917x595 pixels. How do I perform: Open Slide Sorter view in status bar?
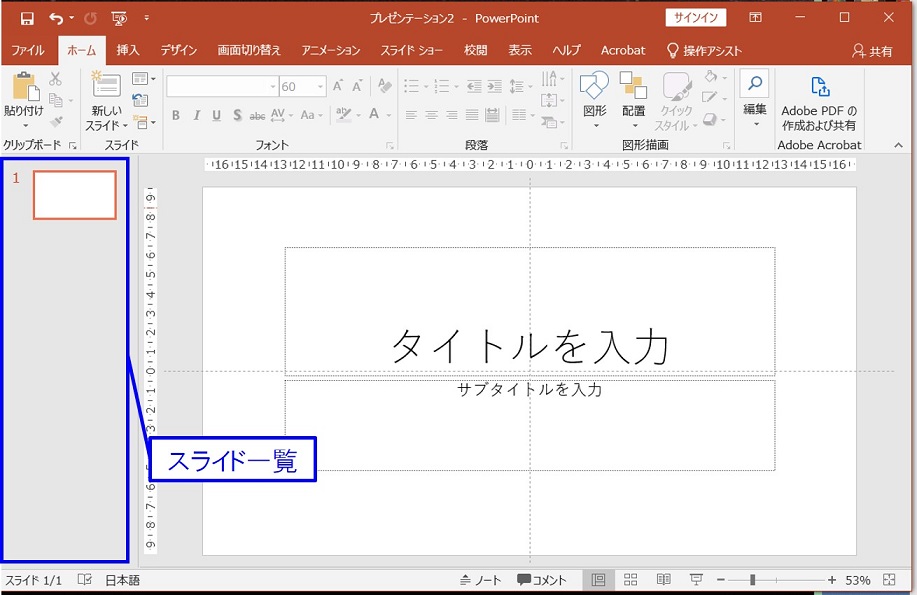click(x=631, y=580)
